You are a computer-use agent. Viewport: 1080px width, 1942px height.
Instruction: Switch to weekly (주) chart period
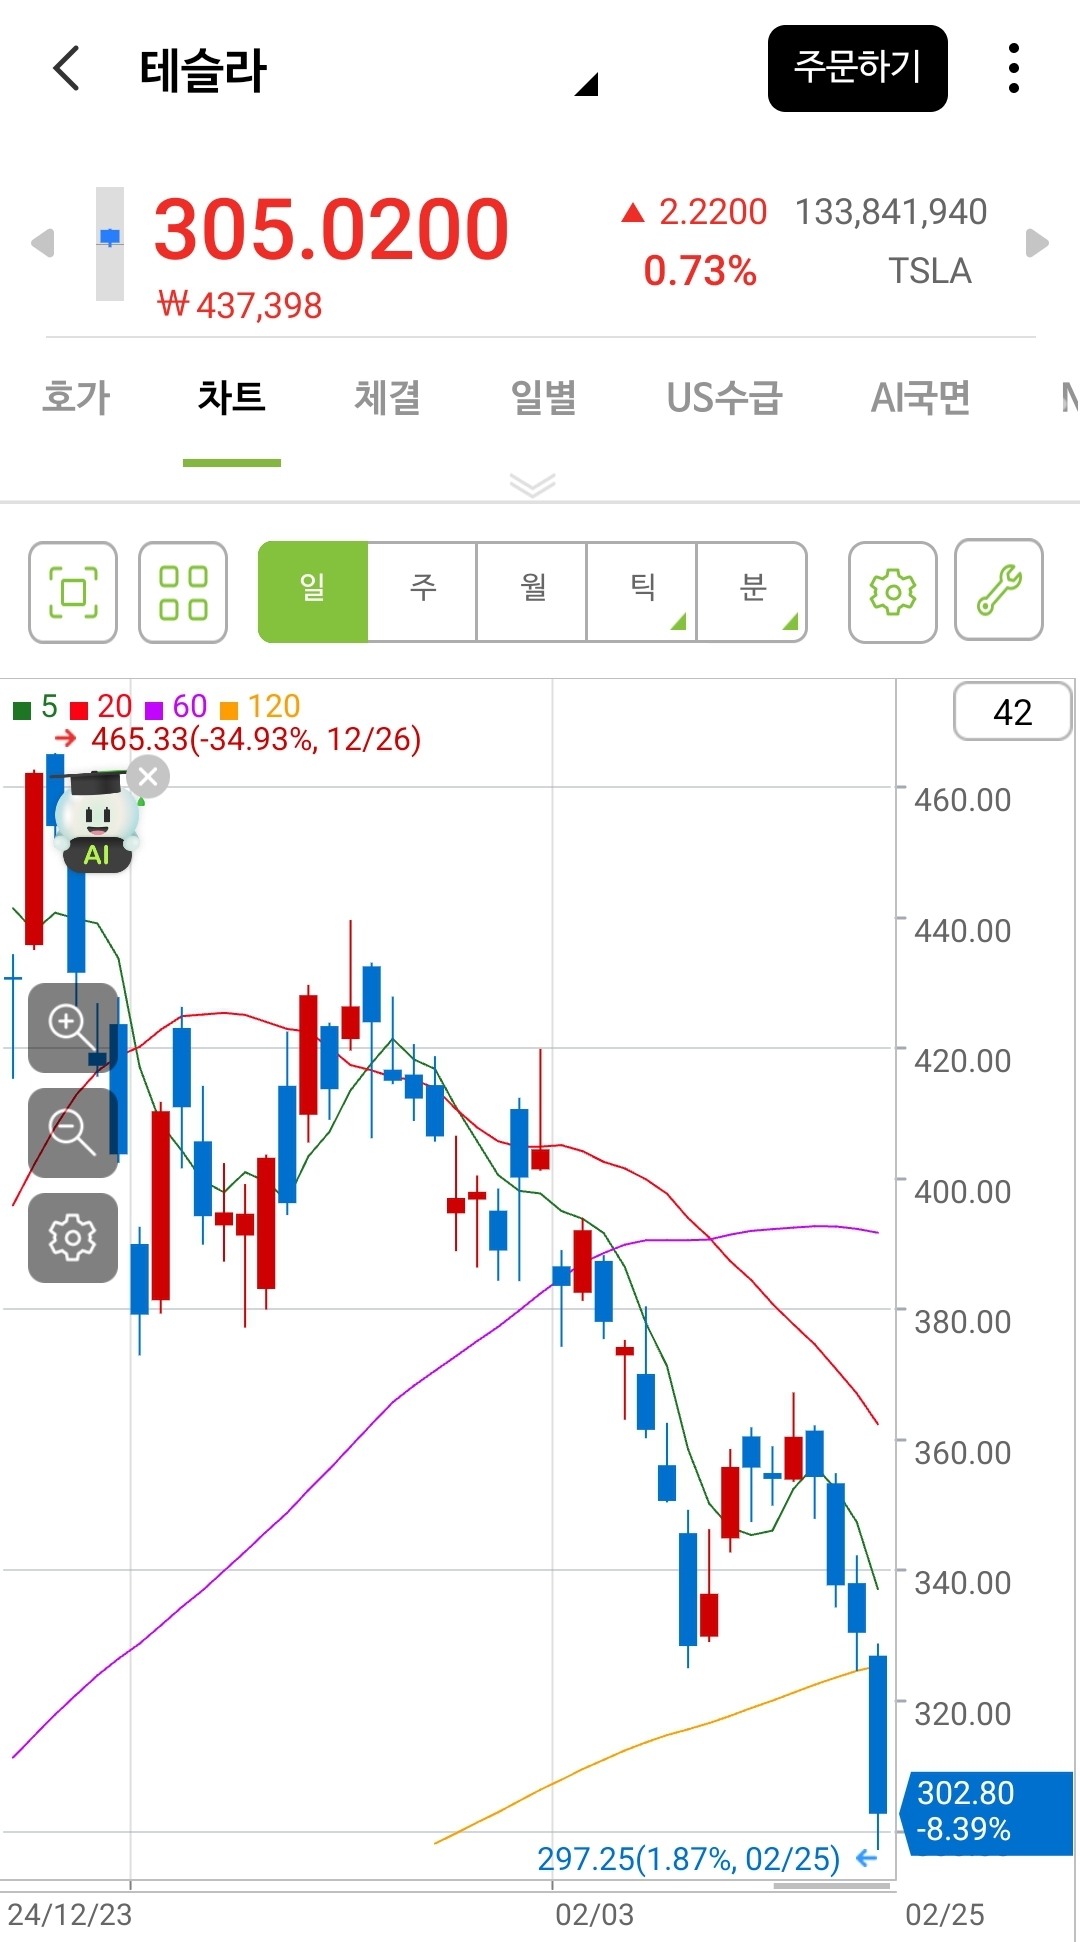tap(422, 591)
